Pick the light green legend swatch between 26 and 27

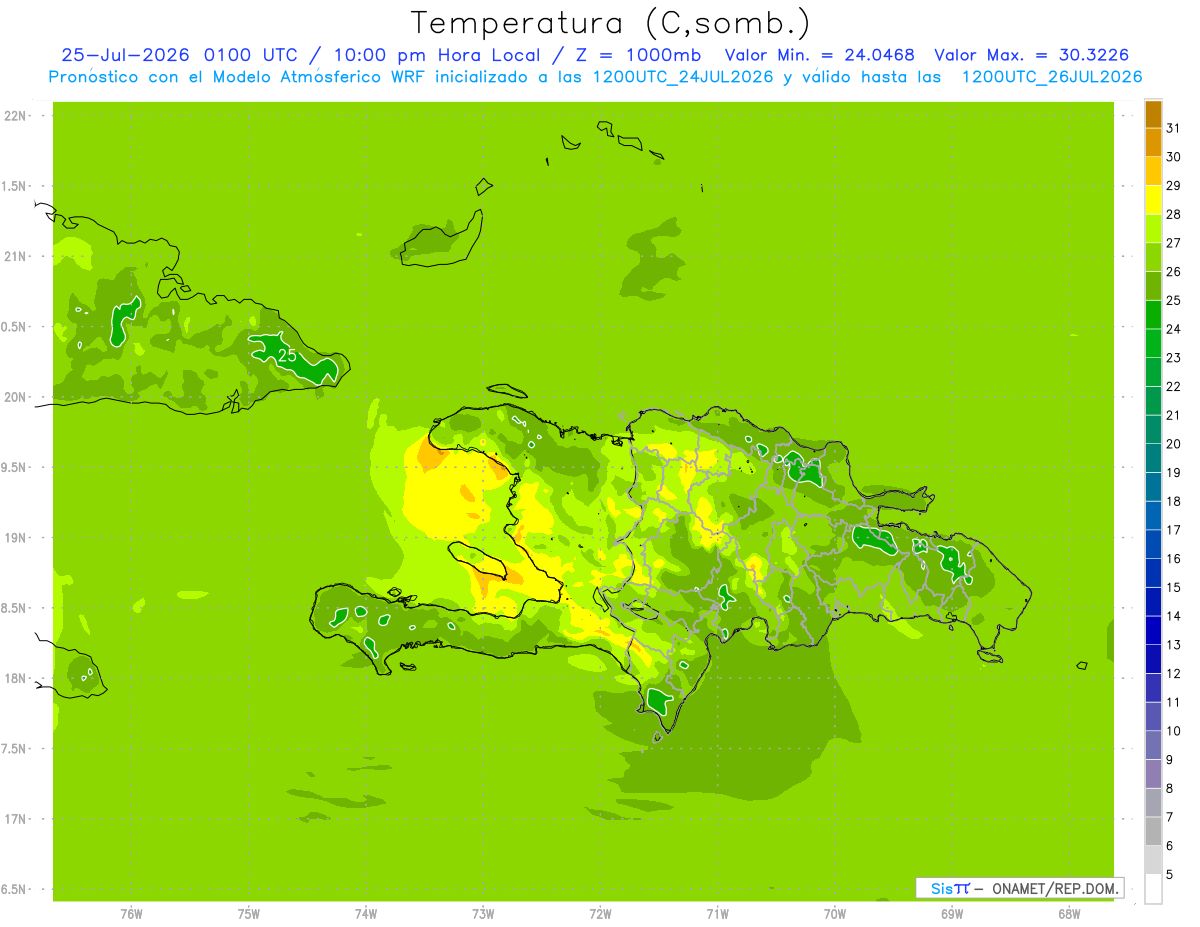1153,257
